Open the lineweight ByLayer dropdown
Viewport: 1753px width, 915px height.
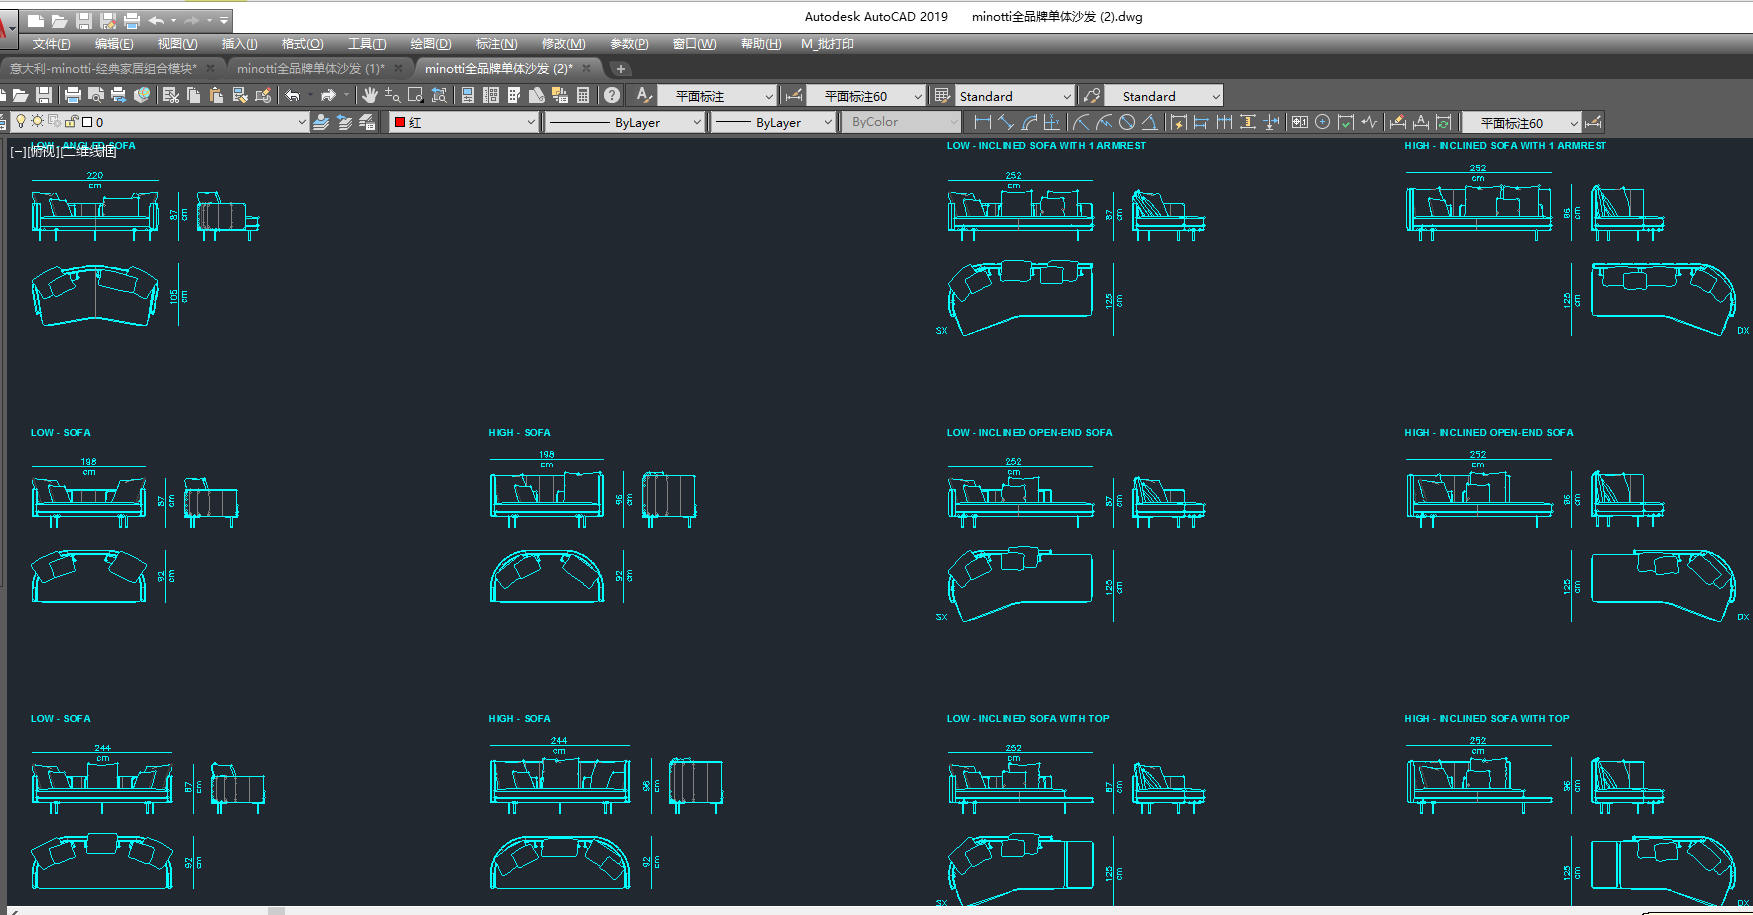pos(772,122)
